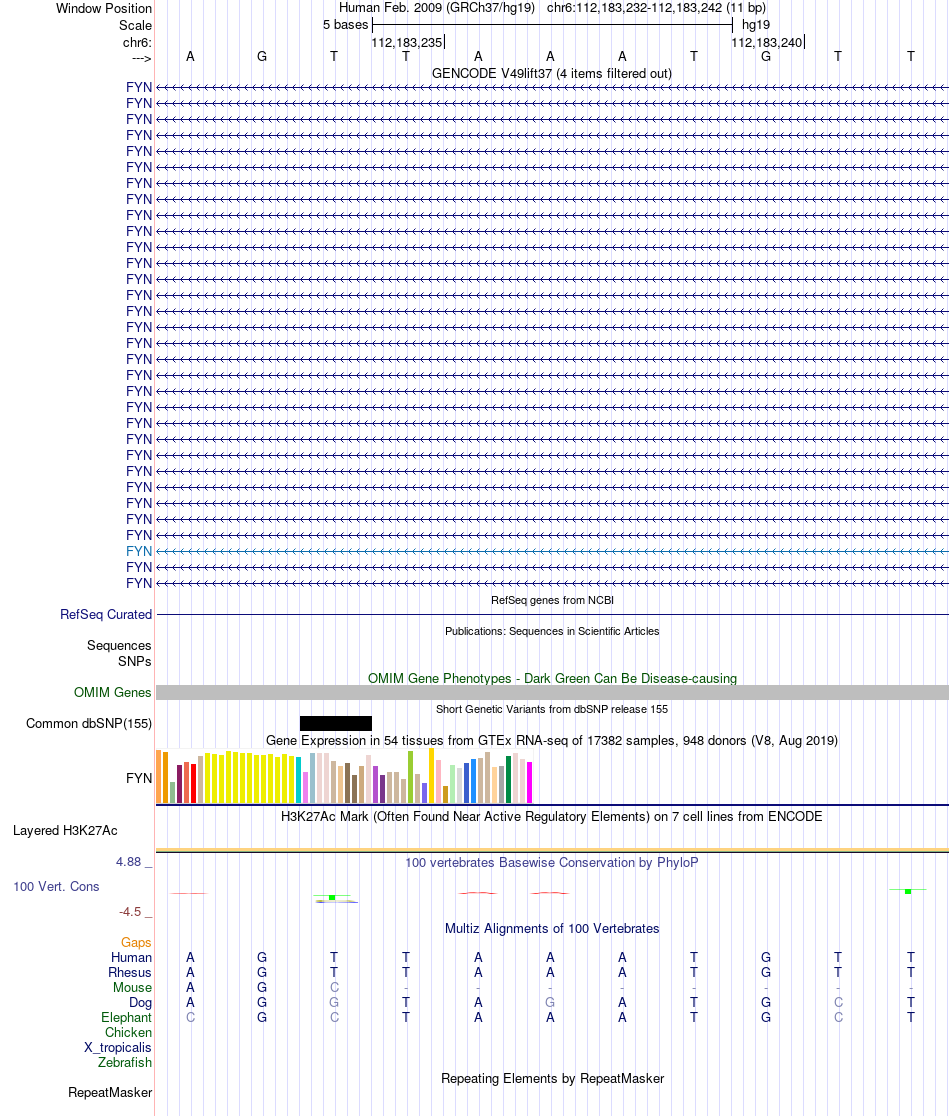The width and height of the screenshot is (950, 1116).
Task: Click the Sequences track label
Action: (x=119, y=646)
